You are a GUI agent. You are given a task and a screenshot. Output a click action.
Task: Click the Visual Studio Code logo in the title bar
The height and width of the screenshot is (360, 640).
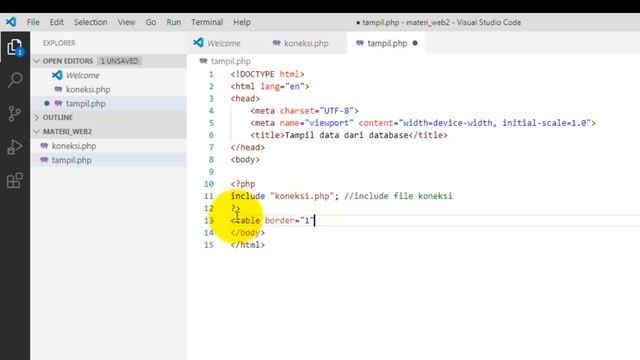(11, 22)
